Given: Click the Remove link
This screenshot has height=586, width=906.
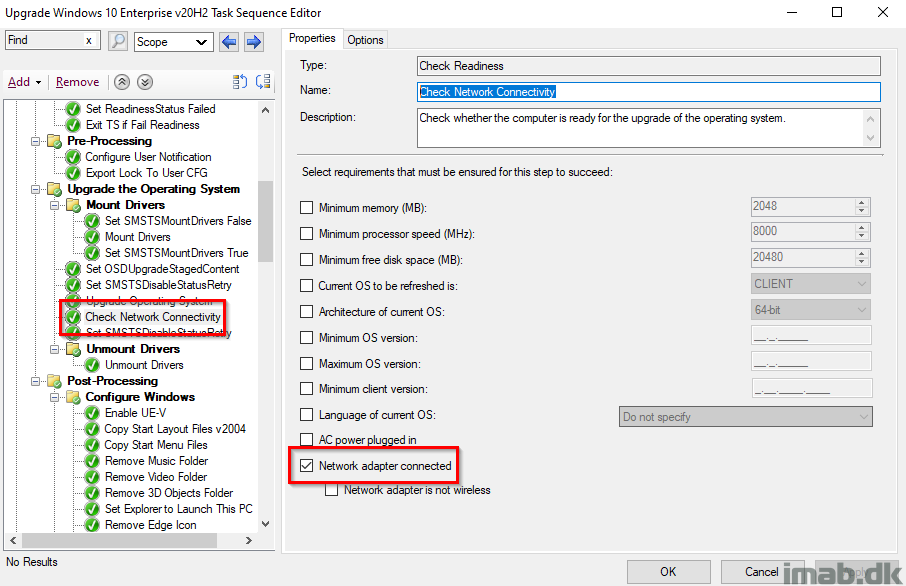Looking at the screenshot, I should click(x=77, y=82).
